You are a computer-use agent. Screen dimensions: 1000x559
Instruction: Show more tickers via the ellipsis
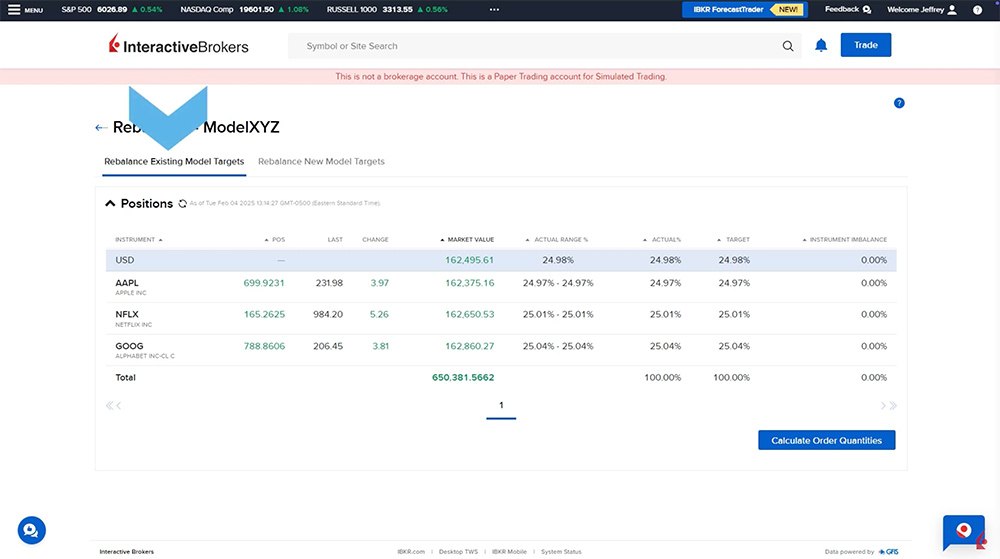(494, 10)
